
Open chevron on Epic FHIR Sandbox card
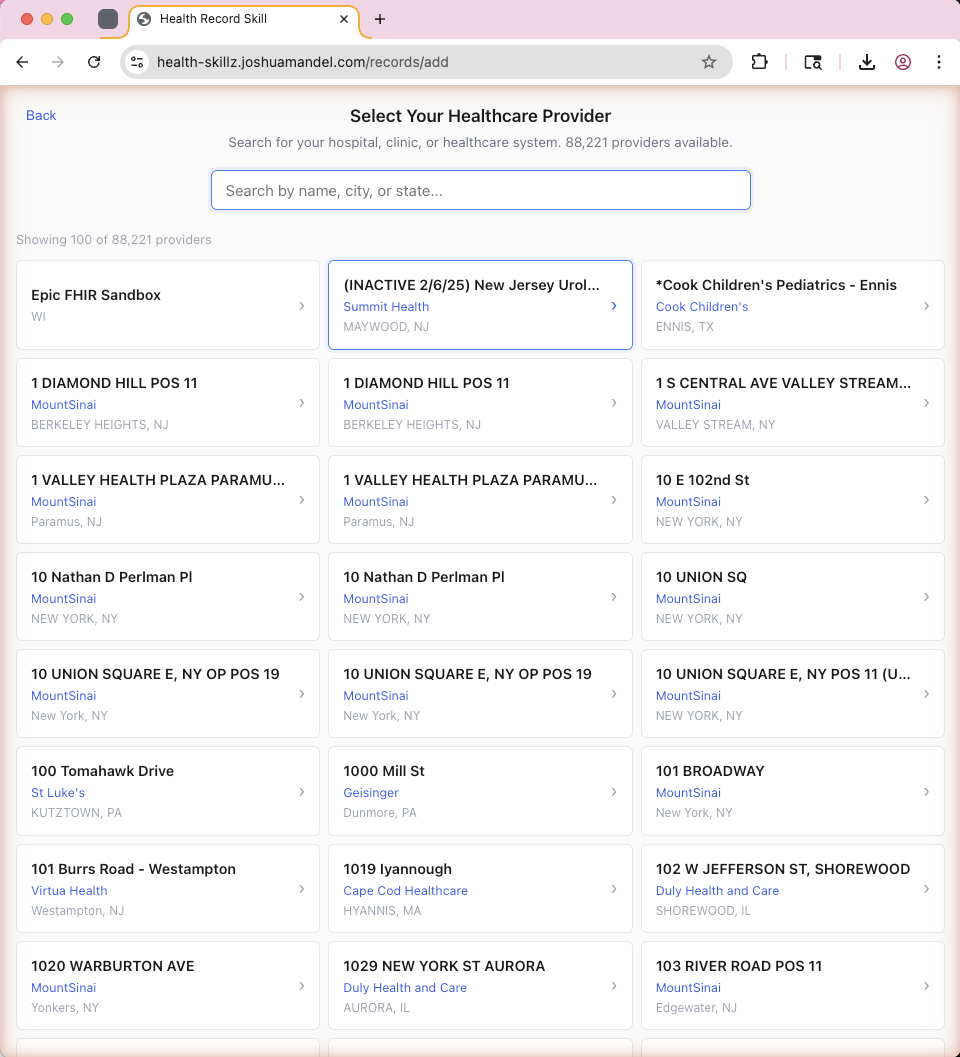click(301, 305)
